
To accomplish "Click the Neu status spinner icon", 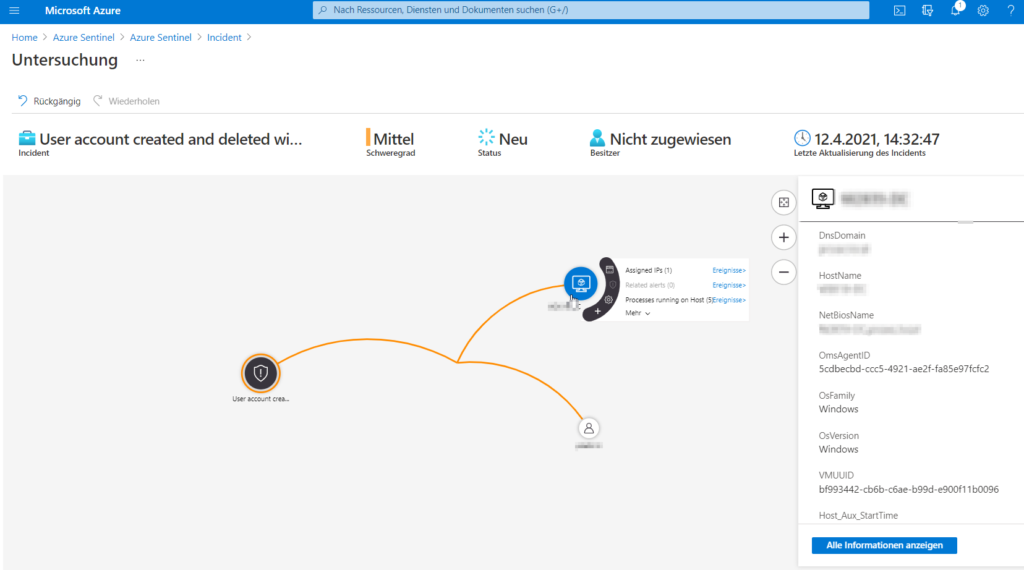I will (x=487, y=137).
